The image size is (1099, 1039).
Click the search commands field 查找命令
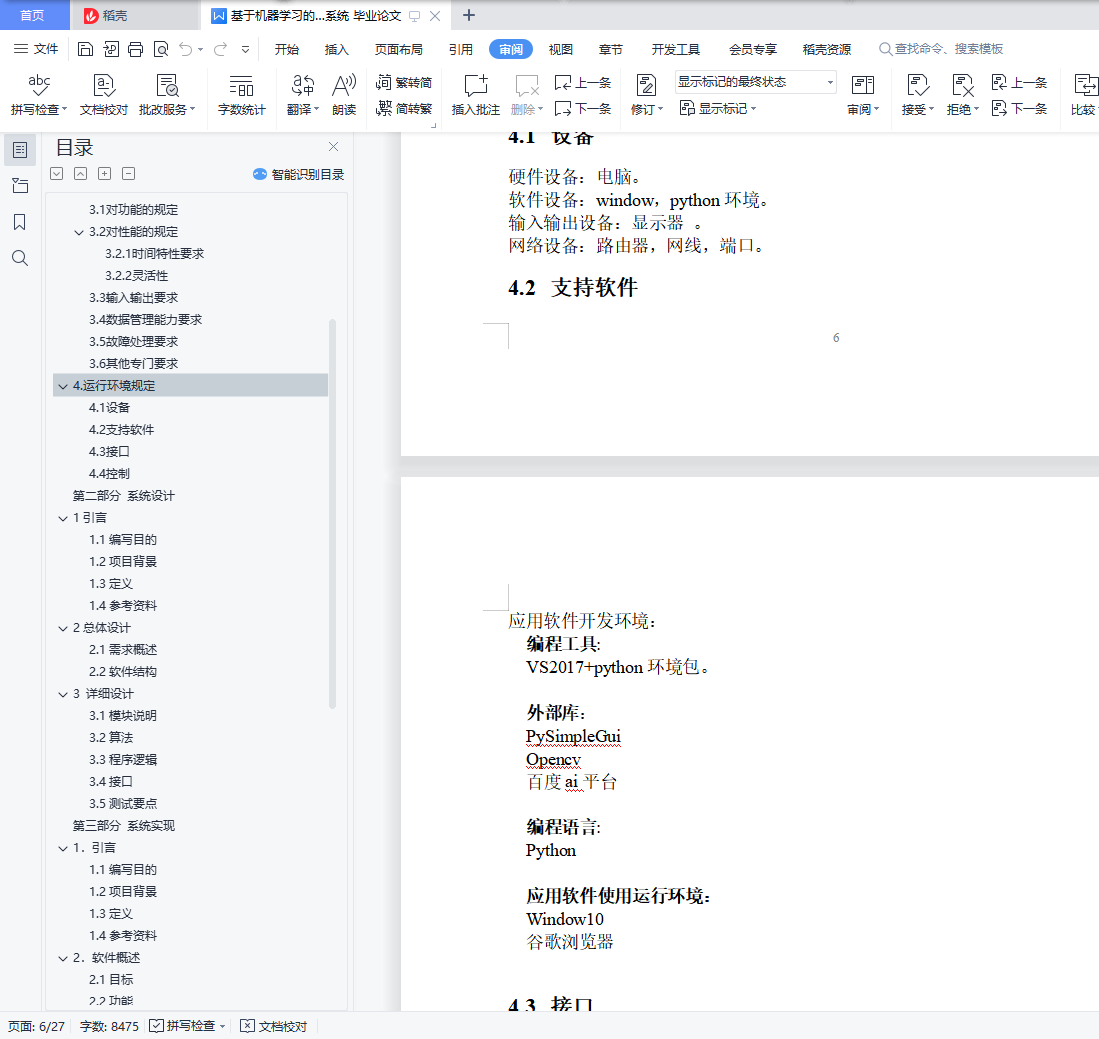pos(941,49)
